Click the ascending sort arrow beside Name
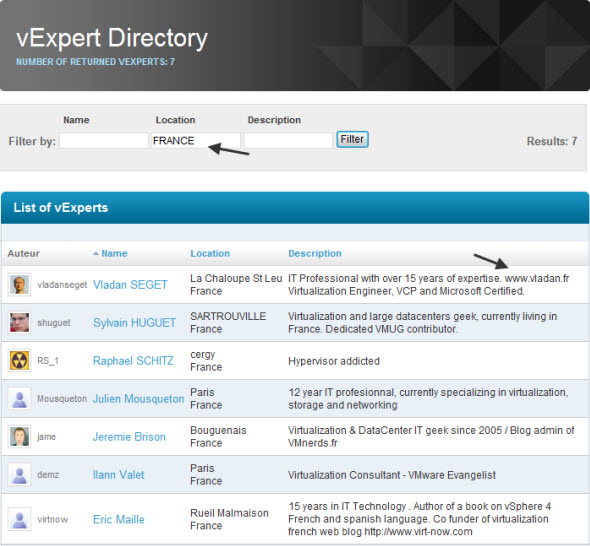This screenshot has width=590, height=546. pos(96,254)
